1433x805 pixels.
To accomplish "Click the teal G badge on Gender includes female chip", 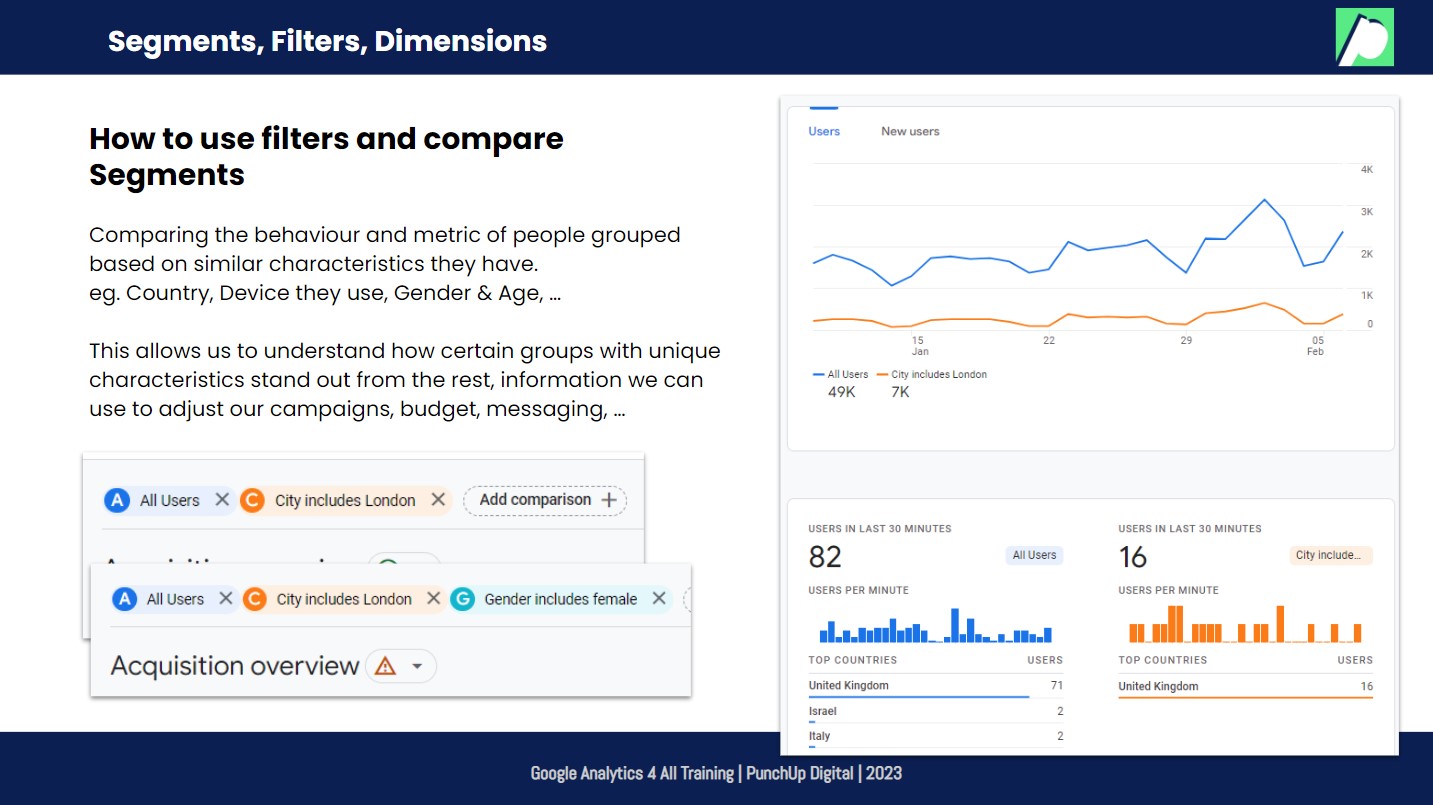I will coord(462,598).
